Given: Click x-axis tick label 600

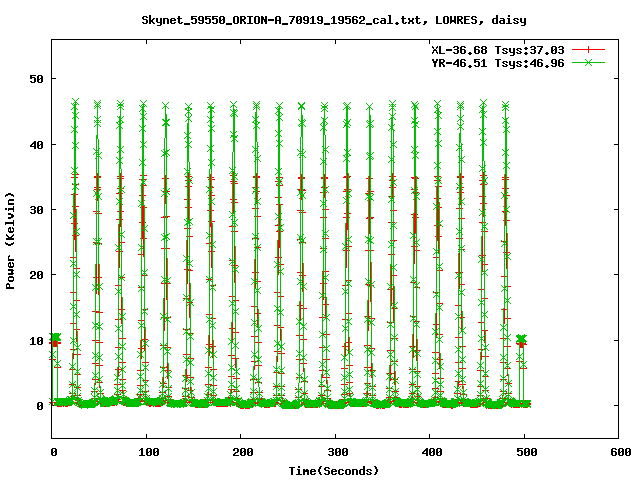Looking at the screenshot, I should (621, 452).
